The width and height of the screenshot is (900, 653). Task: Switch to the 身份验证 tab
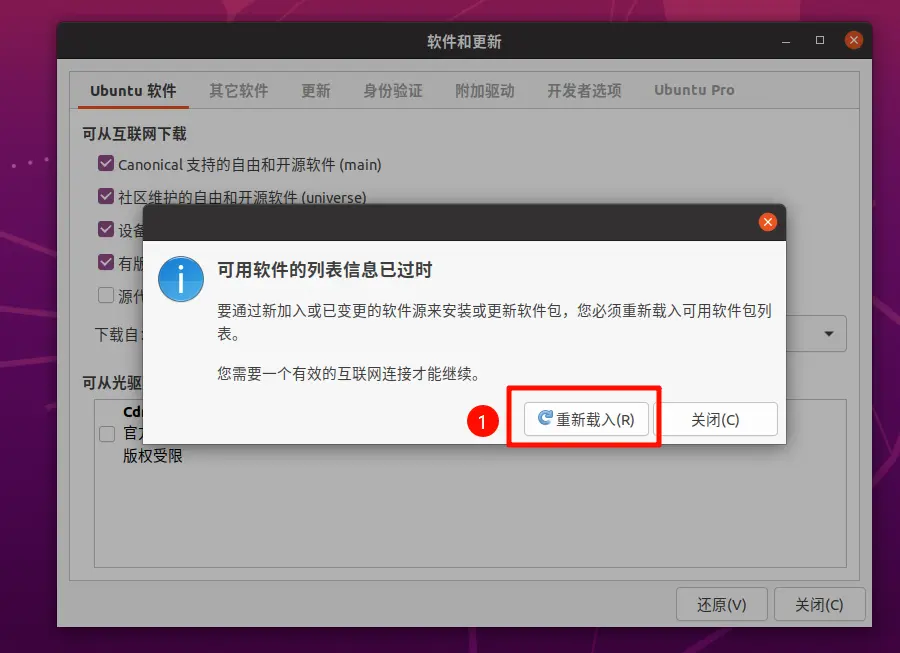[x=393, y=91]
